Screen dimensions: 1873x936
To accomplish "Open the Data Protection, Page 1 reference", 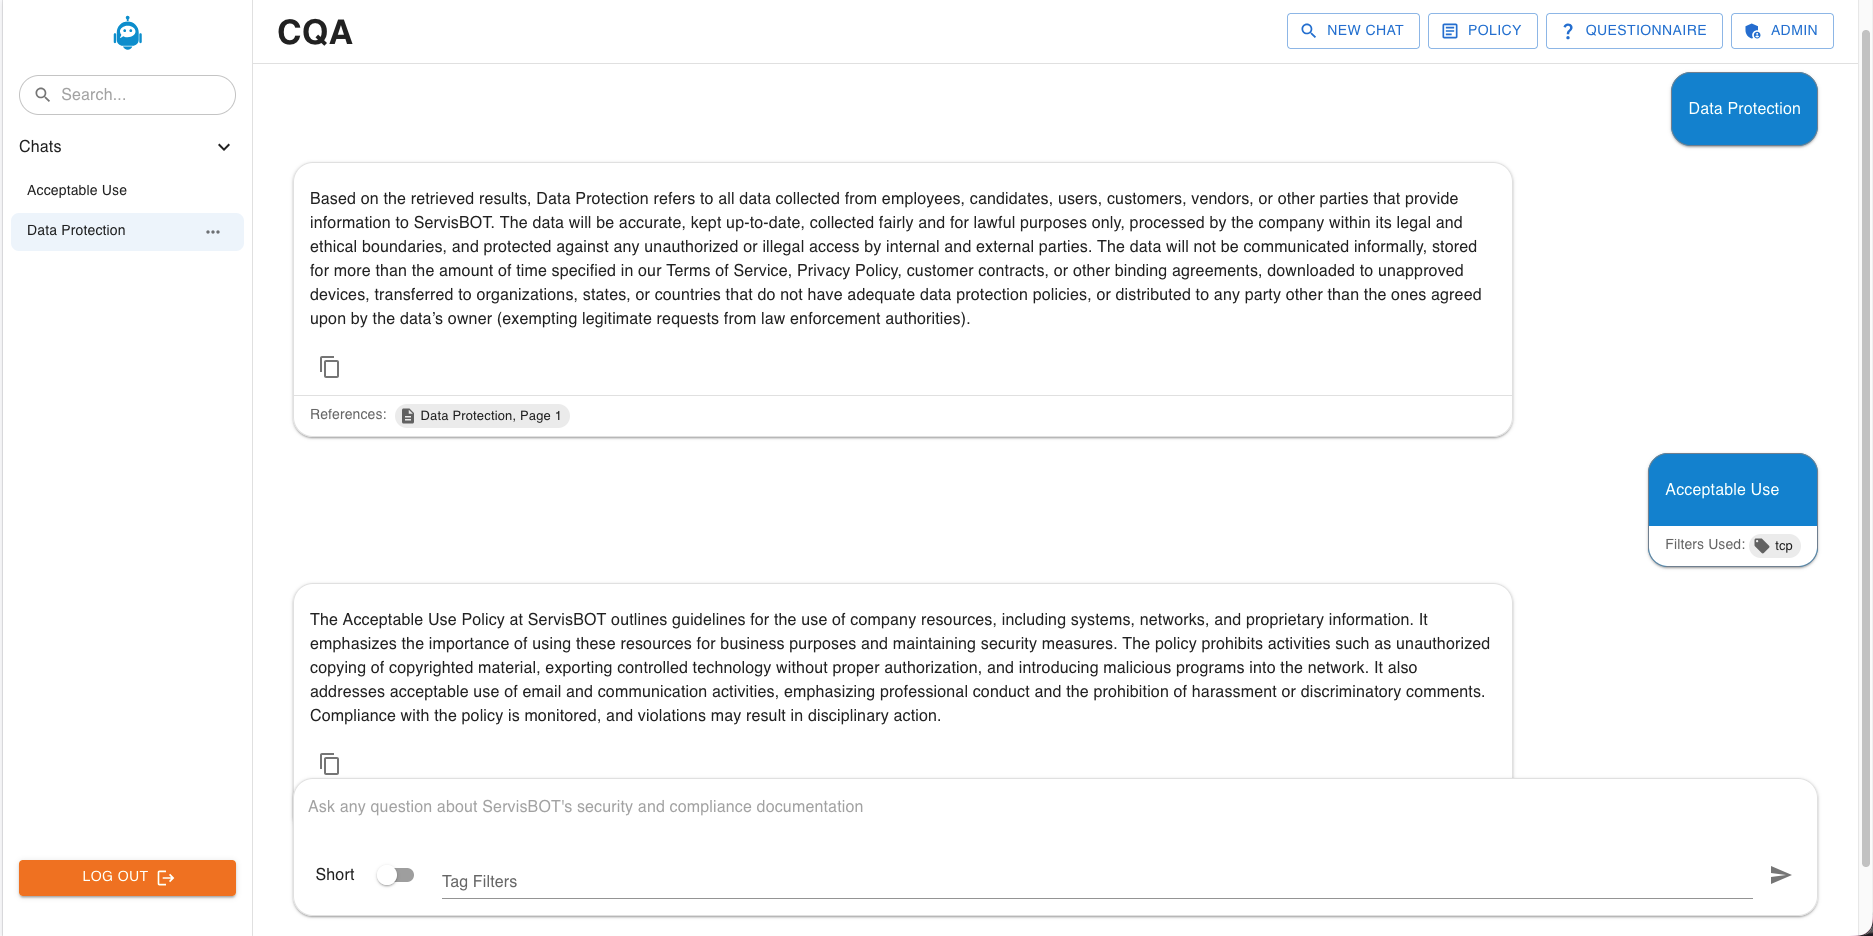I will tap(483, 416).
